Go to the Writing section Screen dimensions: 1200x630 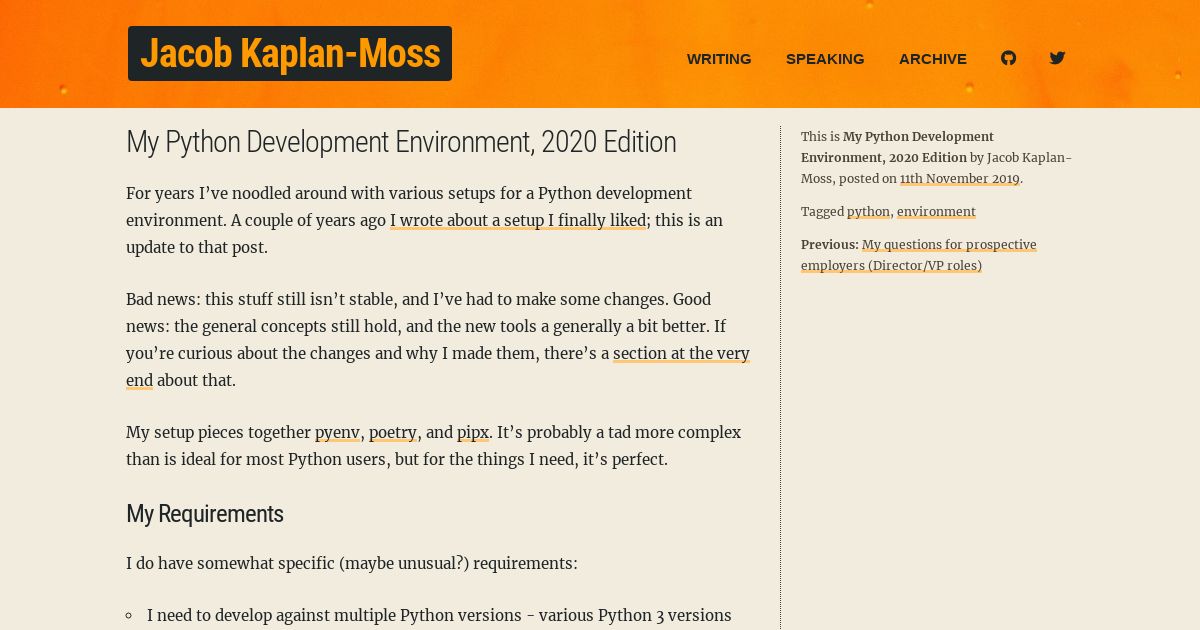coord(719,59)
